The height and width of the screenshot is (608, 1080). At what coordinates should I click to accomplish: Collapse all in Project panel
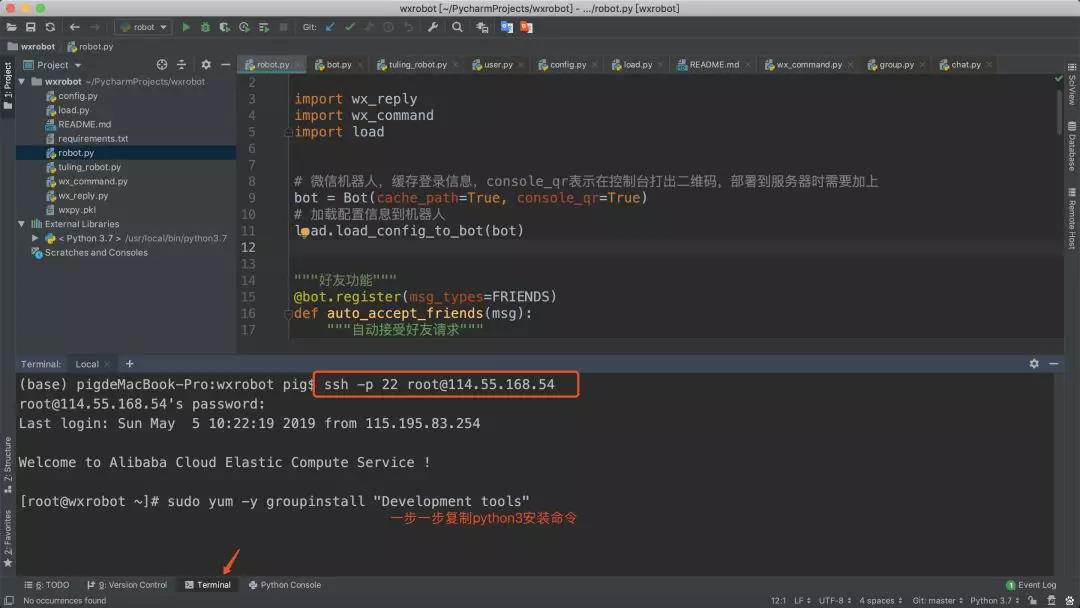tap(182, 64)
